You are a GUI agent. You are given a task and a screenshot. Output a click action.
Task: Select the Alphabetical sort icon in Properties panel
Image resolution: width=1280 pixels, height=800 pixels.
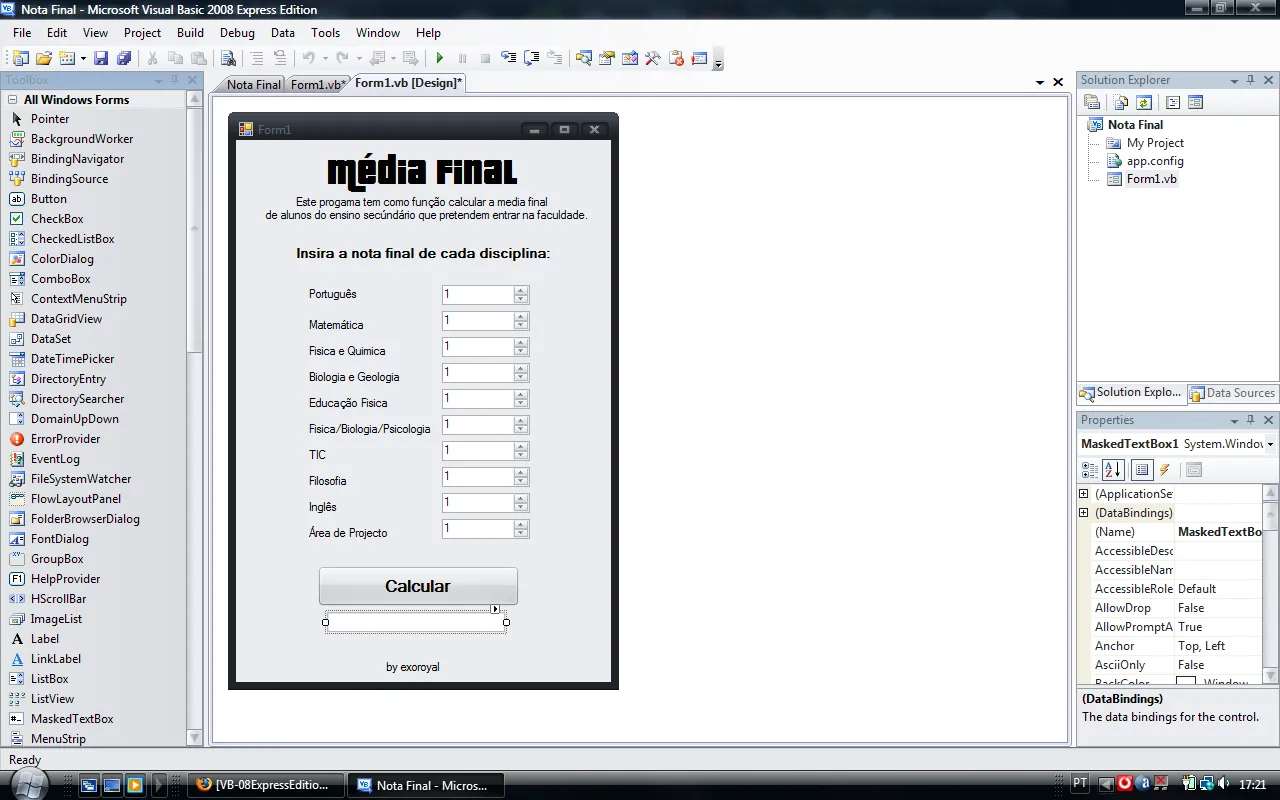(1113, 469)
